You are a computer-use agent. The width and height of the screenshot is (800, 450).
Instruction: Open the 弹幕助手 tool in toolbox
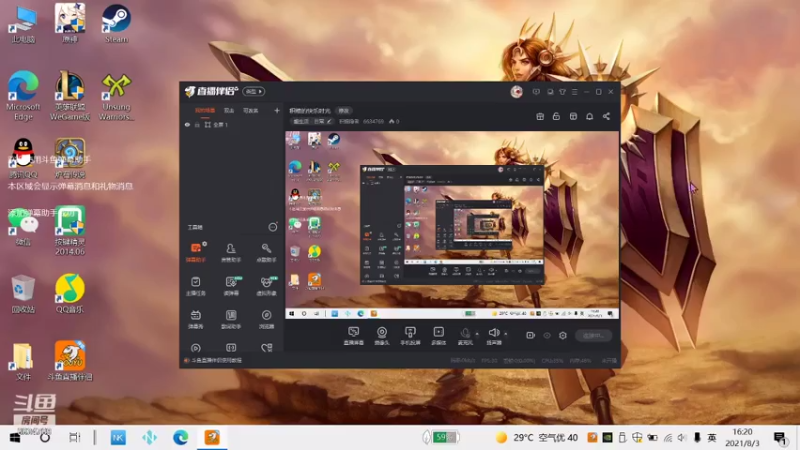coord(196,253)
